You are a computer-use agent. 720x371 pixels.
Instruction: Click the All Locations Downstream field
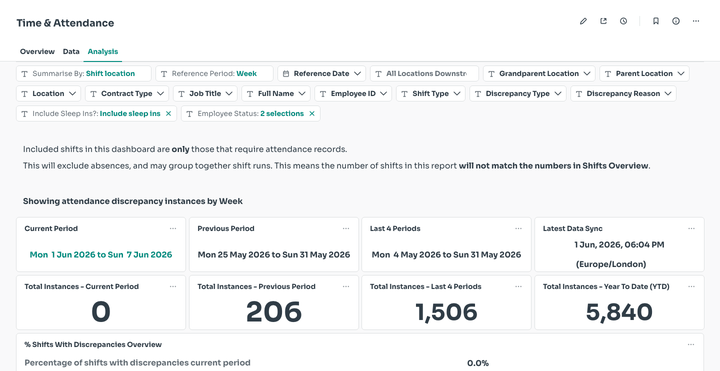424,73
